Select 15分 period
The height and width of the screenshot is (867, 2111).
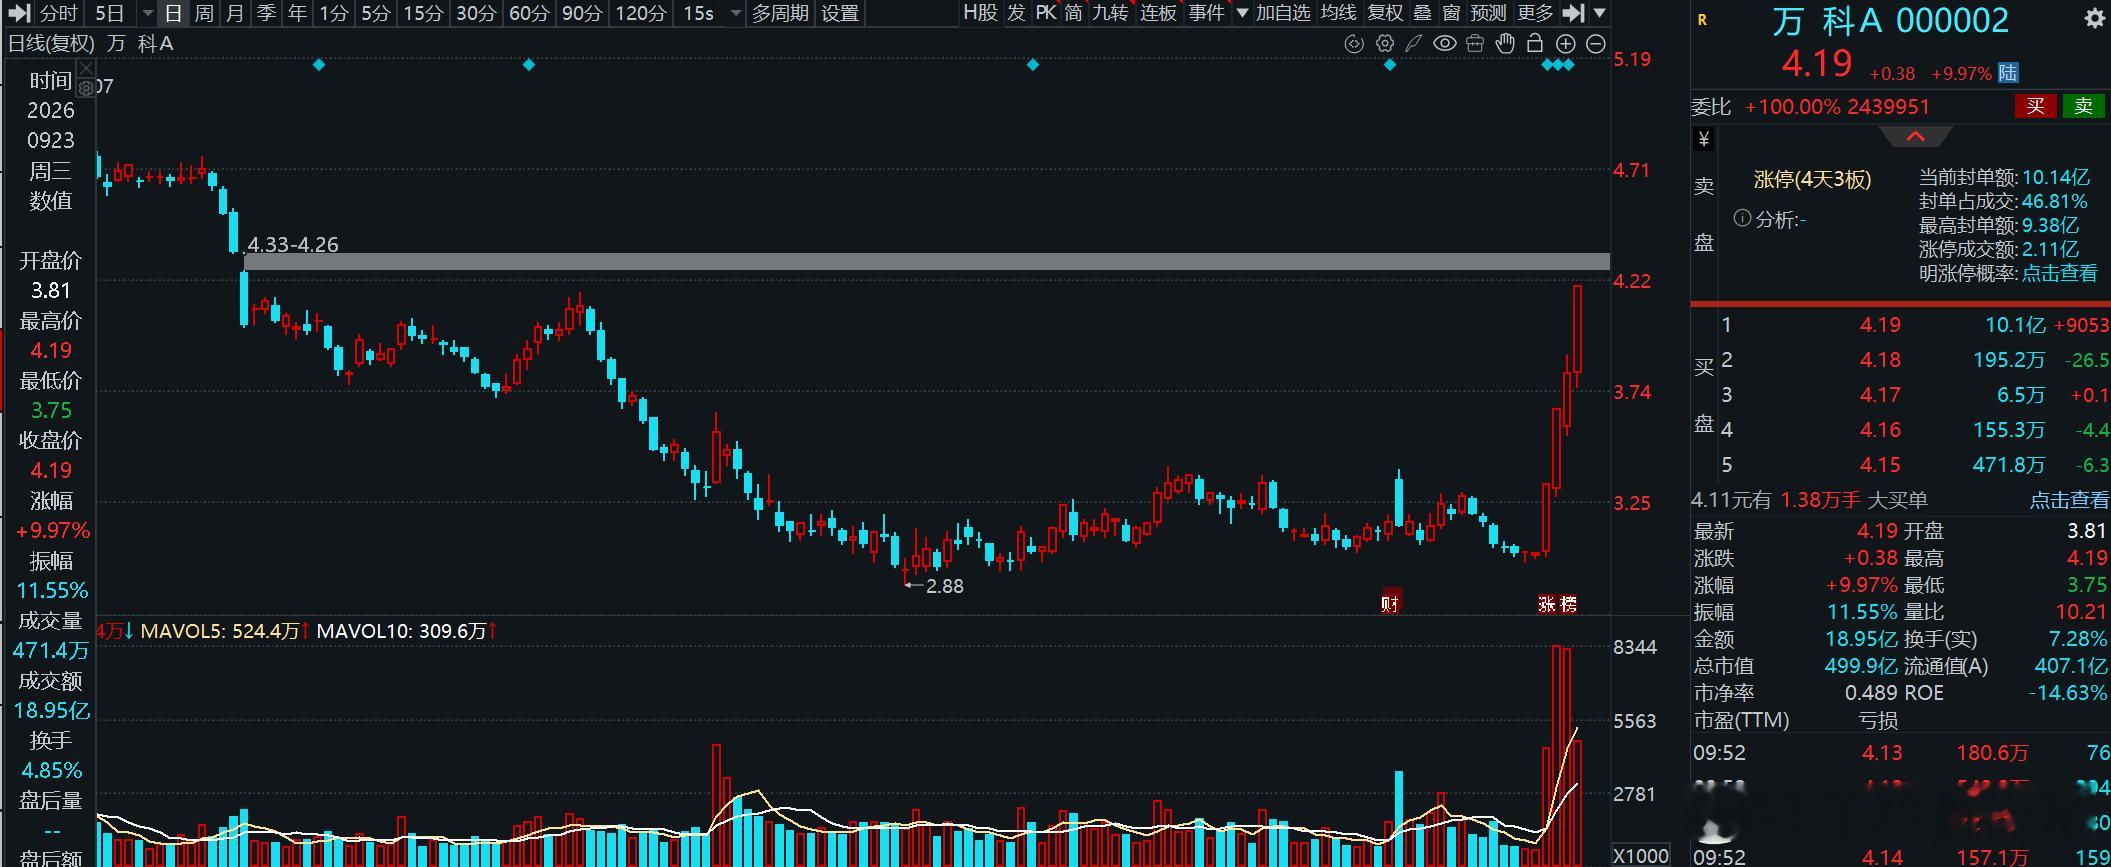[423, 13]
